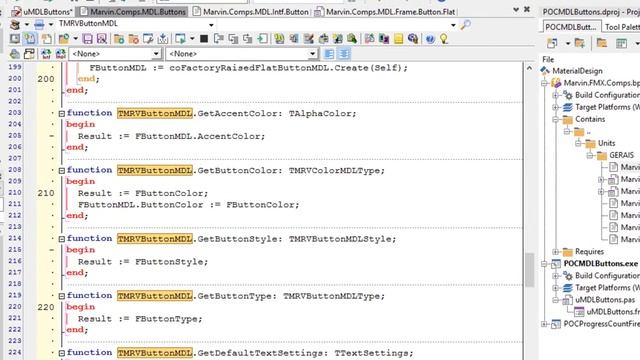
Task: Click the View Unit icon at toolbar start
Action: [x=15, y=39]
